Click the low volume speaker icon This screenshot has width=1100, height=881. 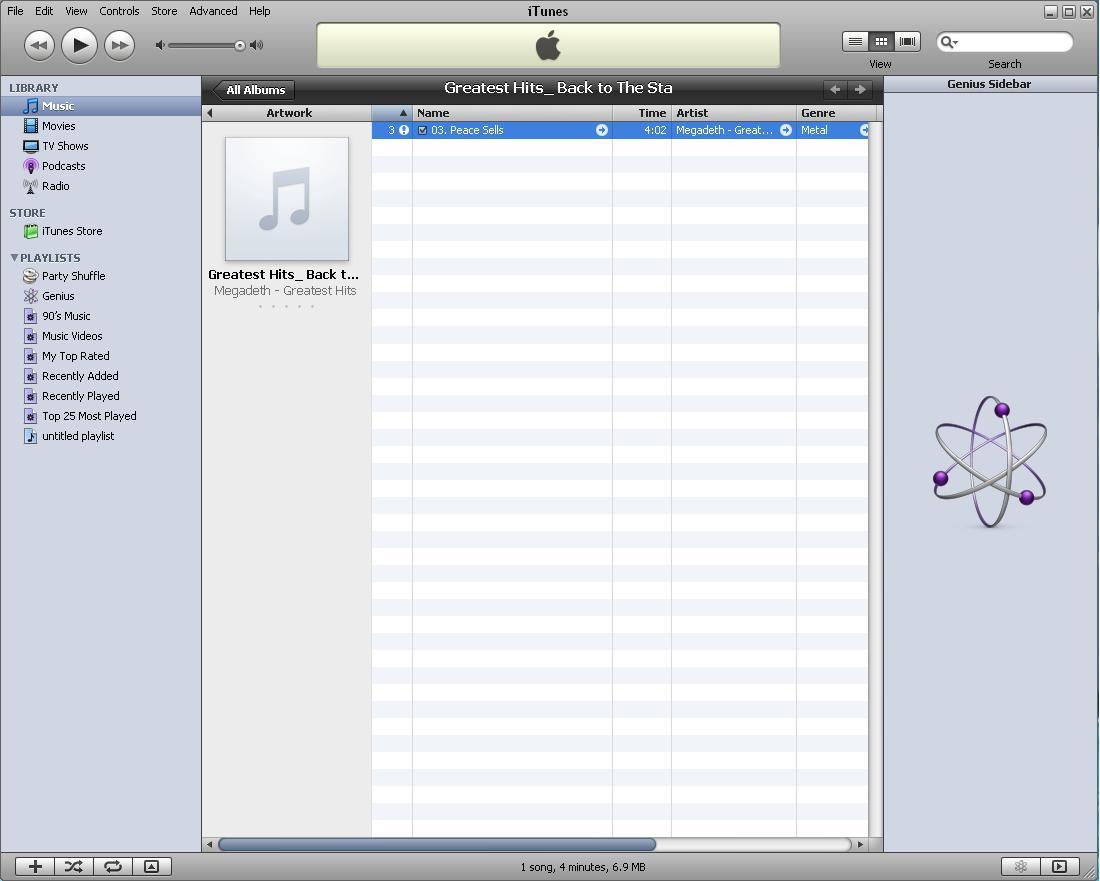(x=160, y=45)
